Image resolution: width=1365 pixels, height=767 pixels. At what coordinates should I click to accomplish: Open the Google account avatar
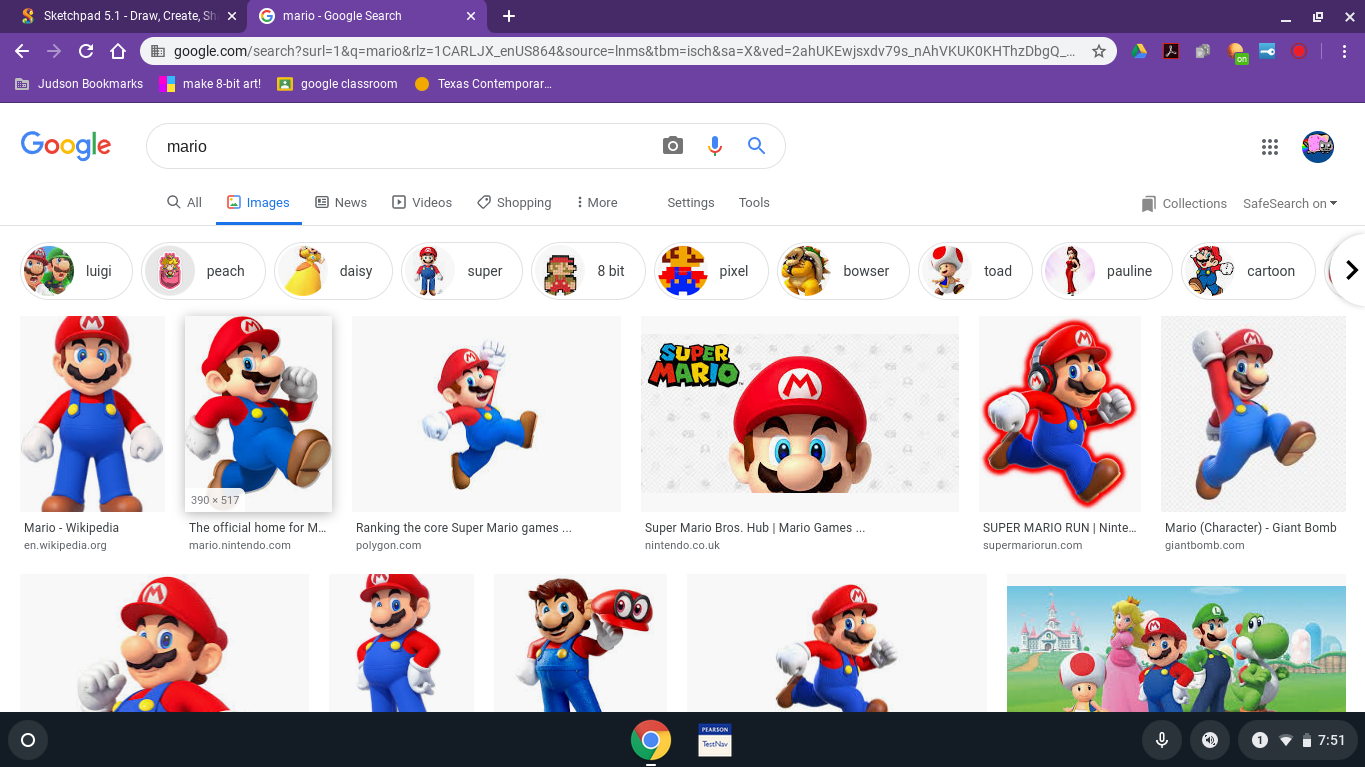[x=1318, y=147]
